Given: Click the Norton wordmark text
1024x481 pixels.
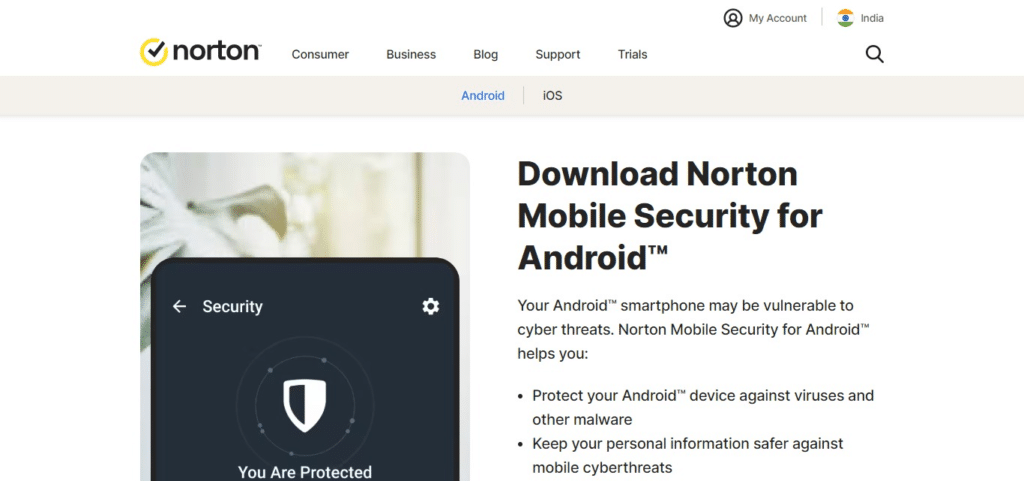Looking at the screenshot, I should click(x=216, y=51).
